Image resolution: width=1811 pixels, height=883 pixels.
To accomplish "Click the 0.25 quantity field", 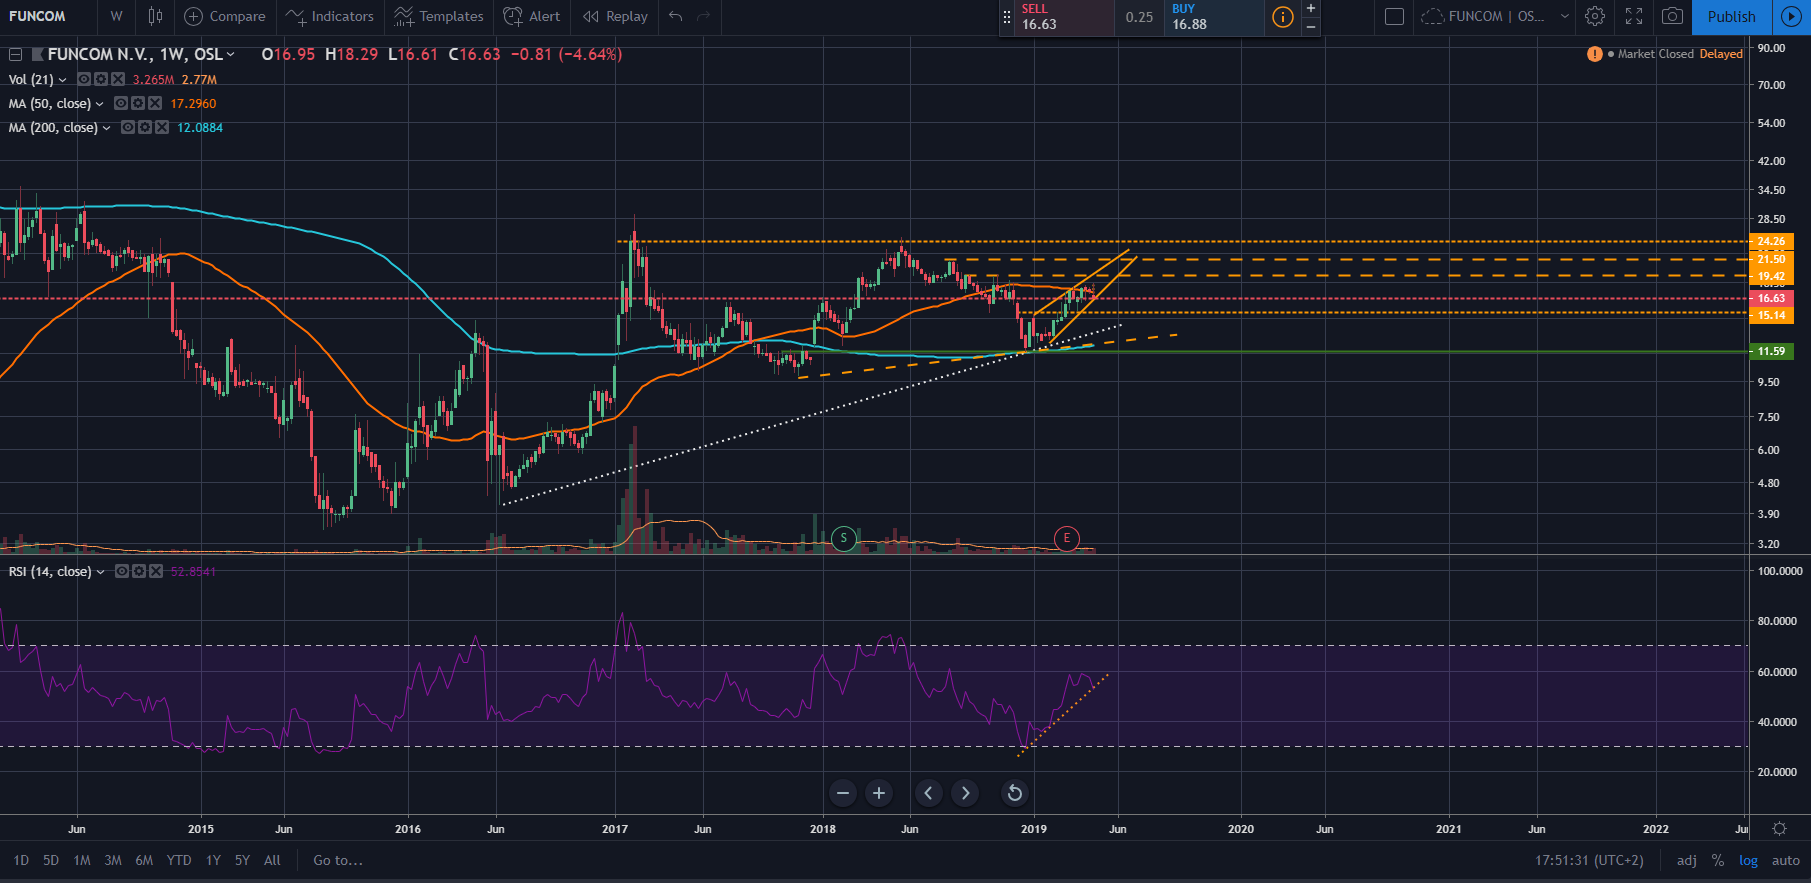I will (x=1139, y=17).
